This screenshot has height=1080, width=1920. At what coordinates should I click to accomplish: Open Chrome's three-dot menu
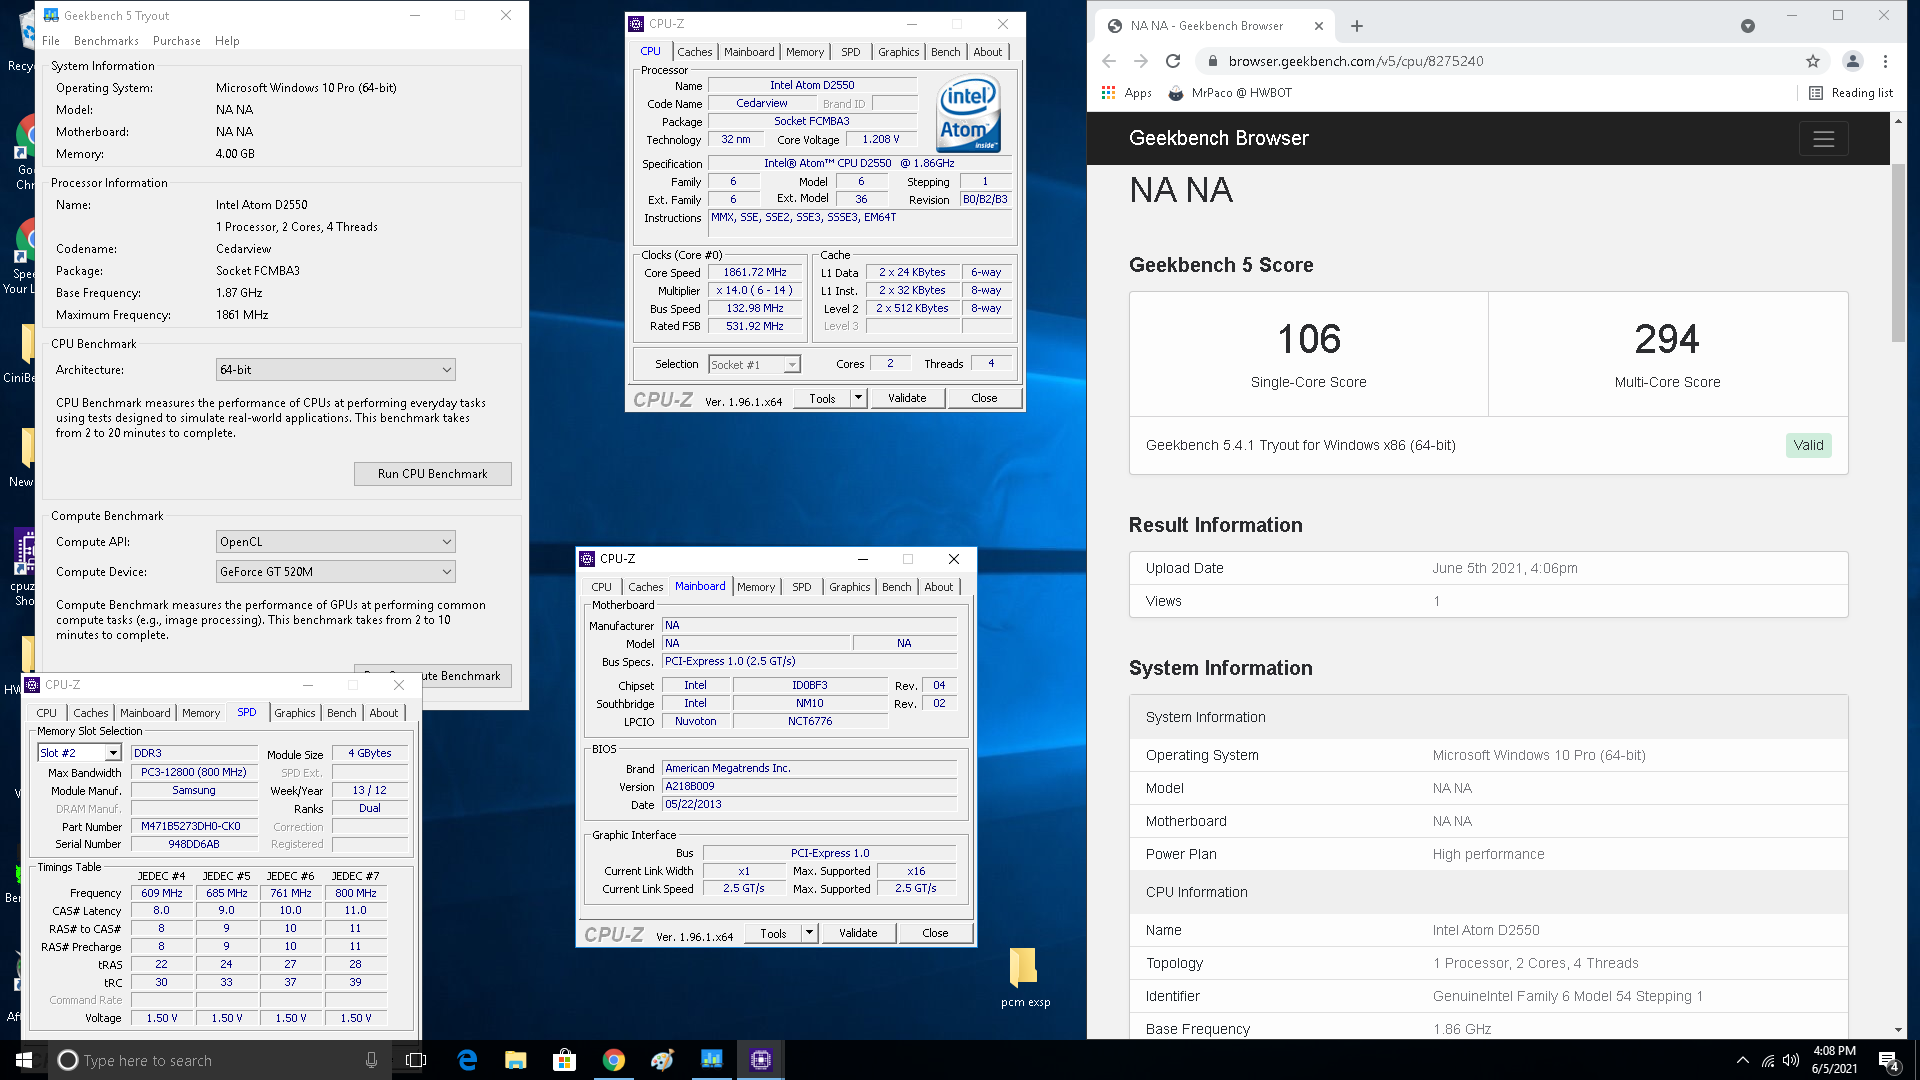point(1885,61)
